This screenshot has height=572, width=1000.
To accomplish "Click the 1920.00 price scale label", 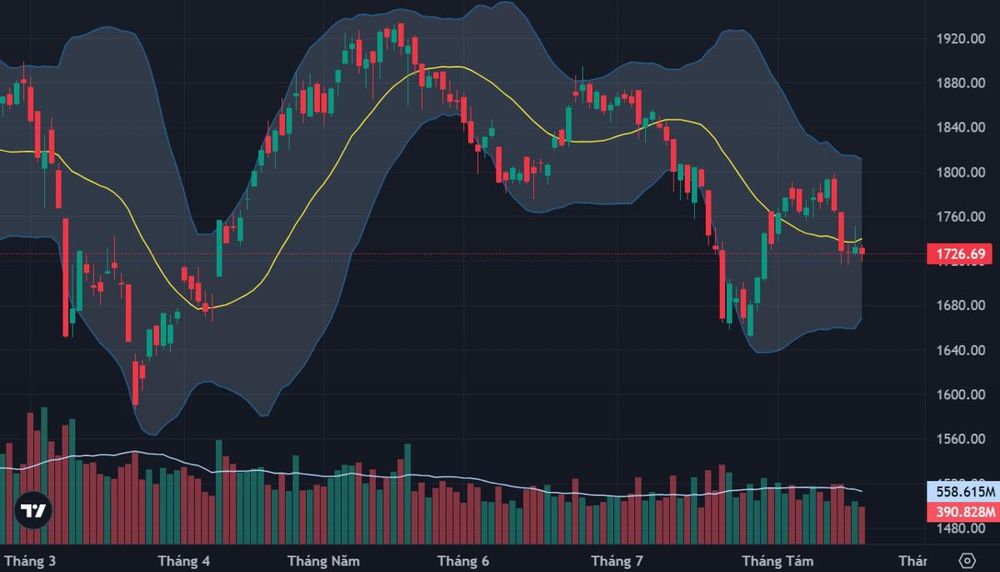I will pyautogui.click(x=960, y=39).
